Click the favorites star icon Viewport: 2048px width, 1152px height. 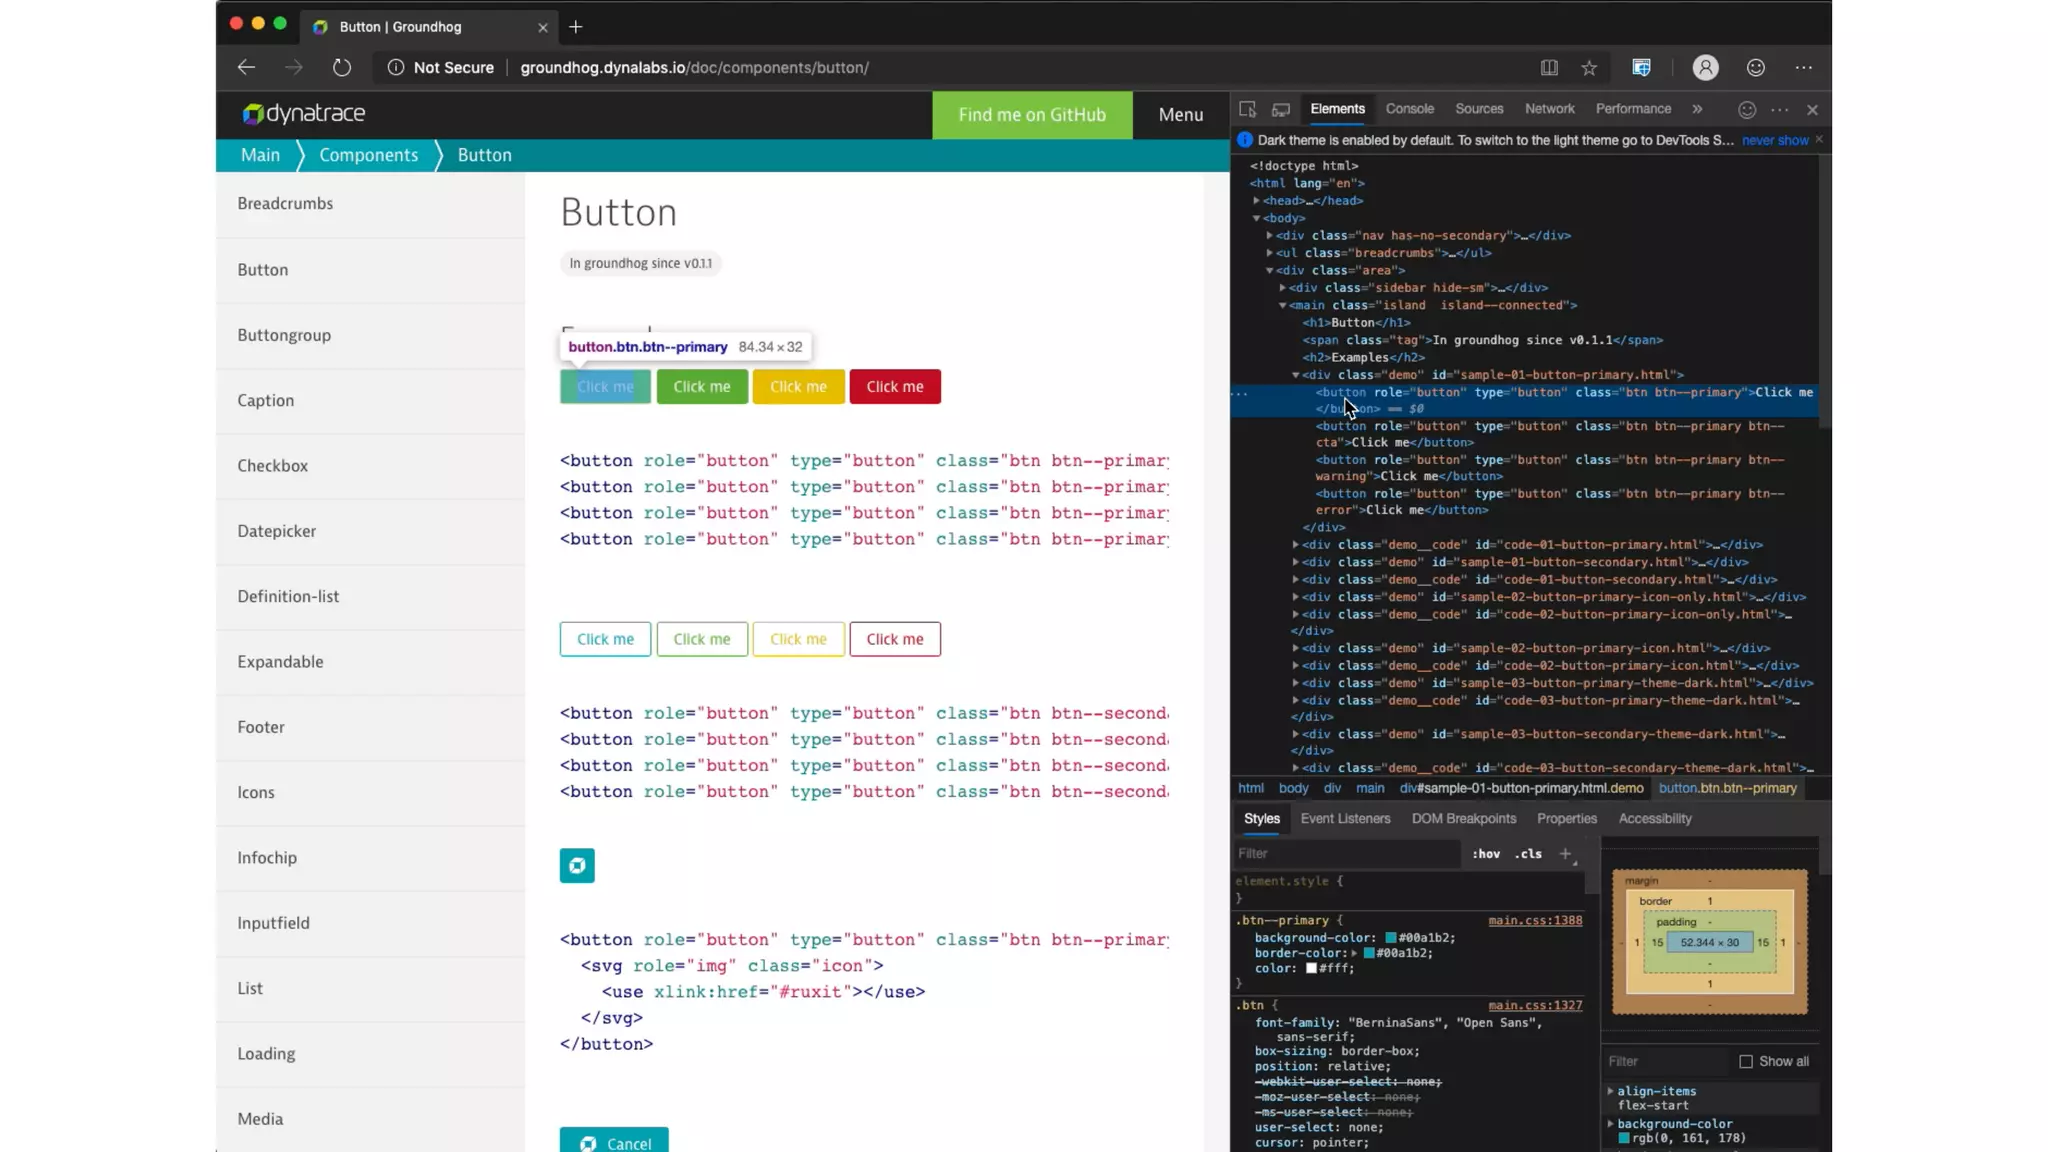pyautogui.click(x=1589, y=67)
